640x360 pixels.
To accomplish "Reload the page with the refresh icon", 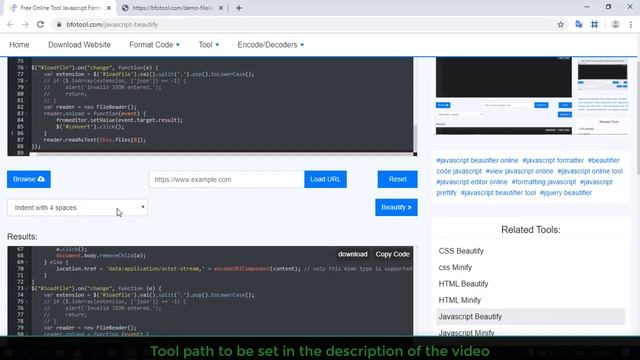I will click(x=40, y=24).
